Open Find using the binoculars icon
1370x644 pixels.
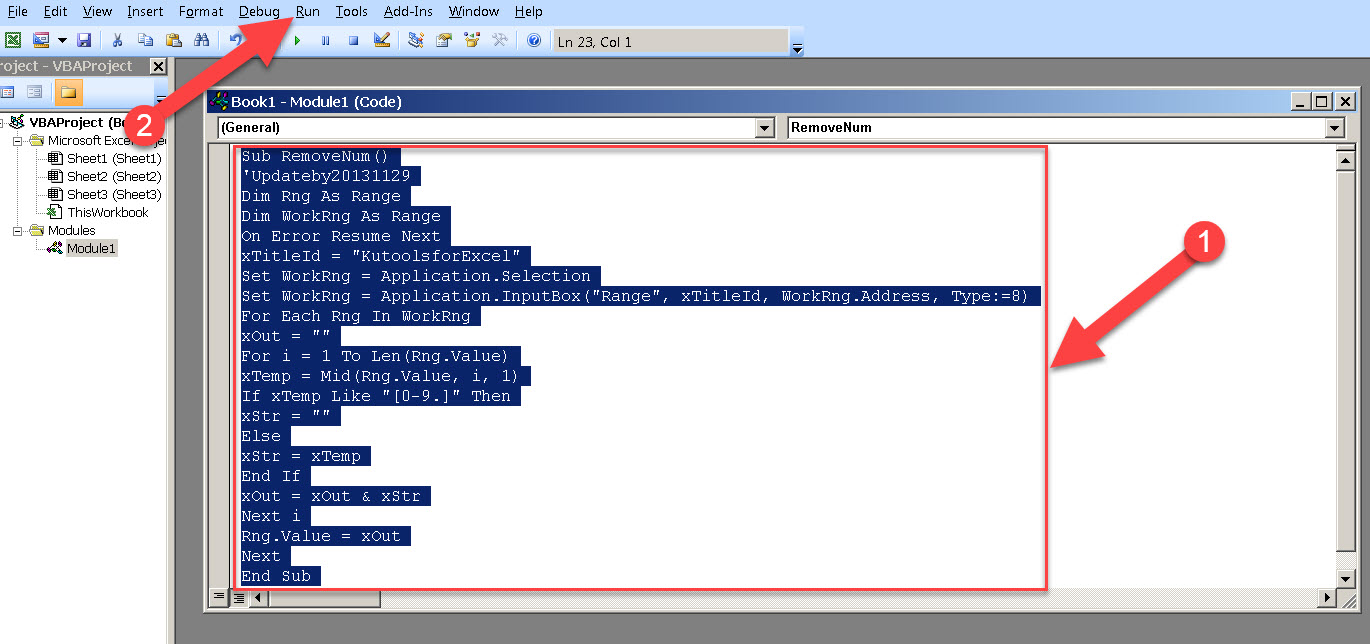[x=203, y=40]
